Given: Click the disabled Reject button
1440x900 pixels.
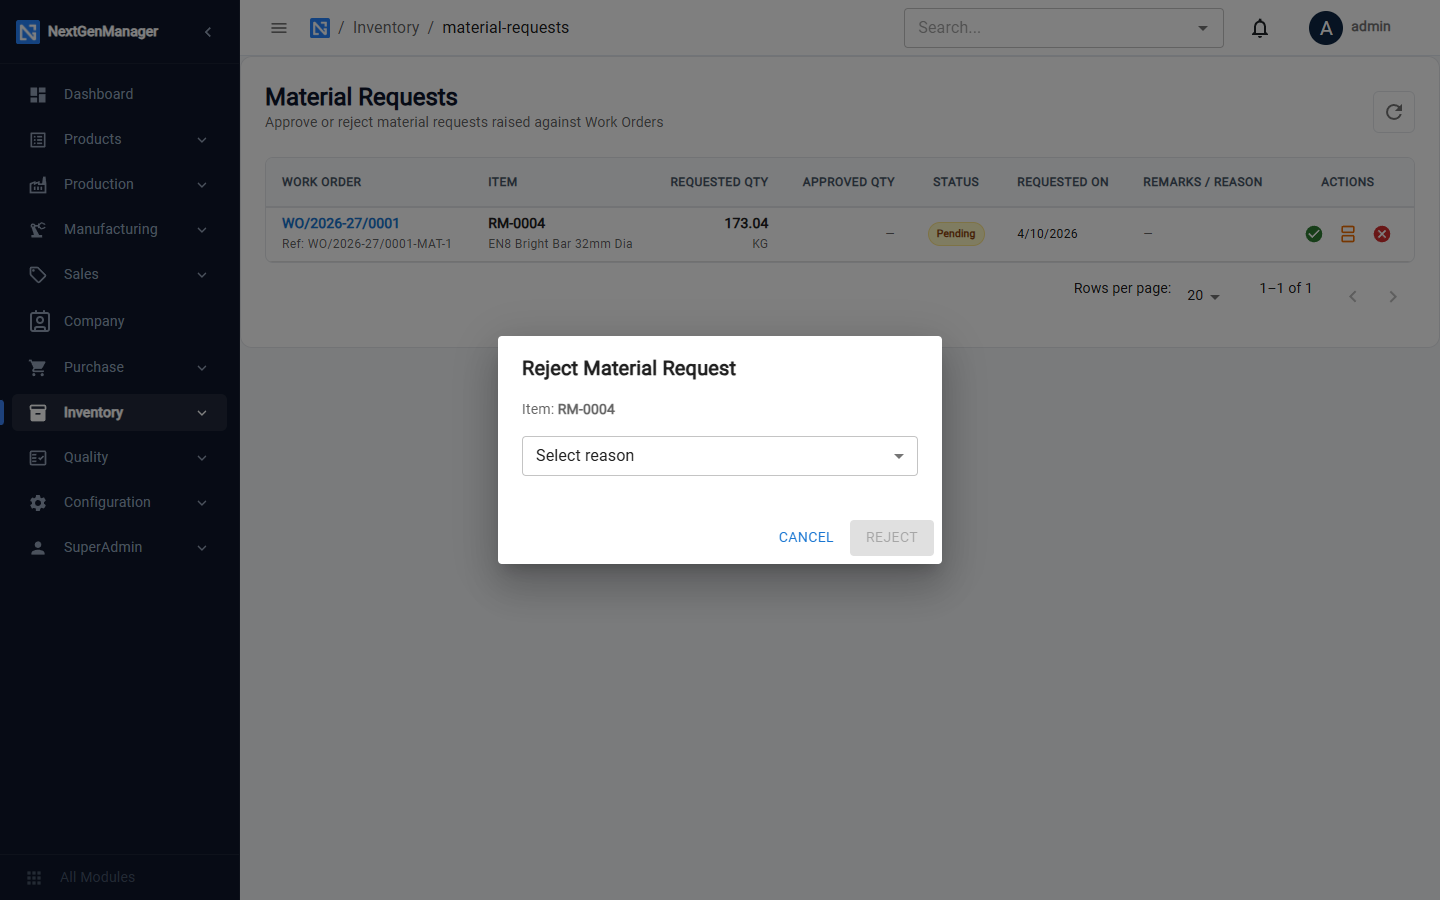Looking at the screenshot, I should 892,537.
